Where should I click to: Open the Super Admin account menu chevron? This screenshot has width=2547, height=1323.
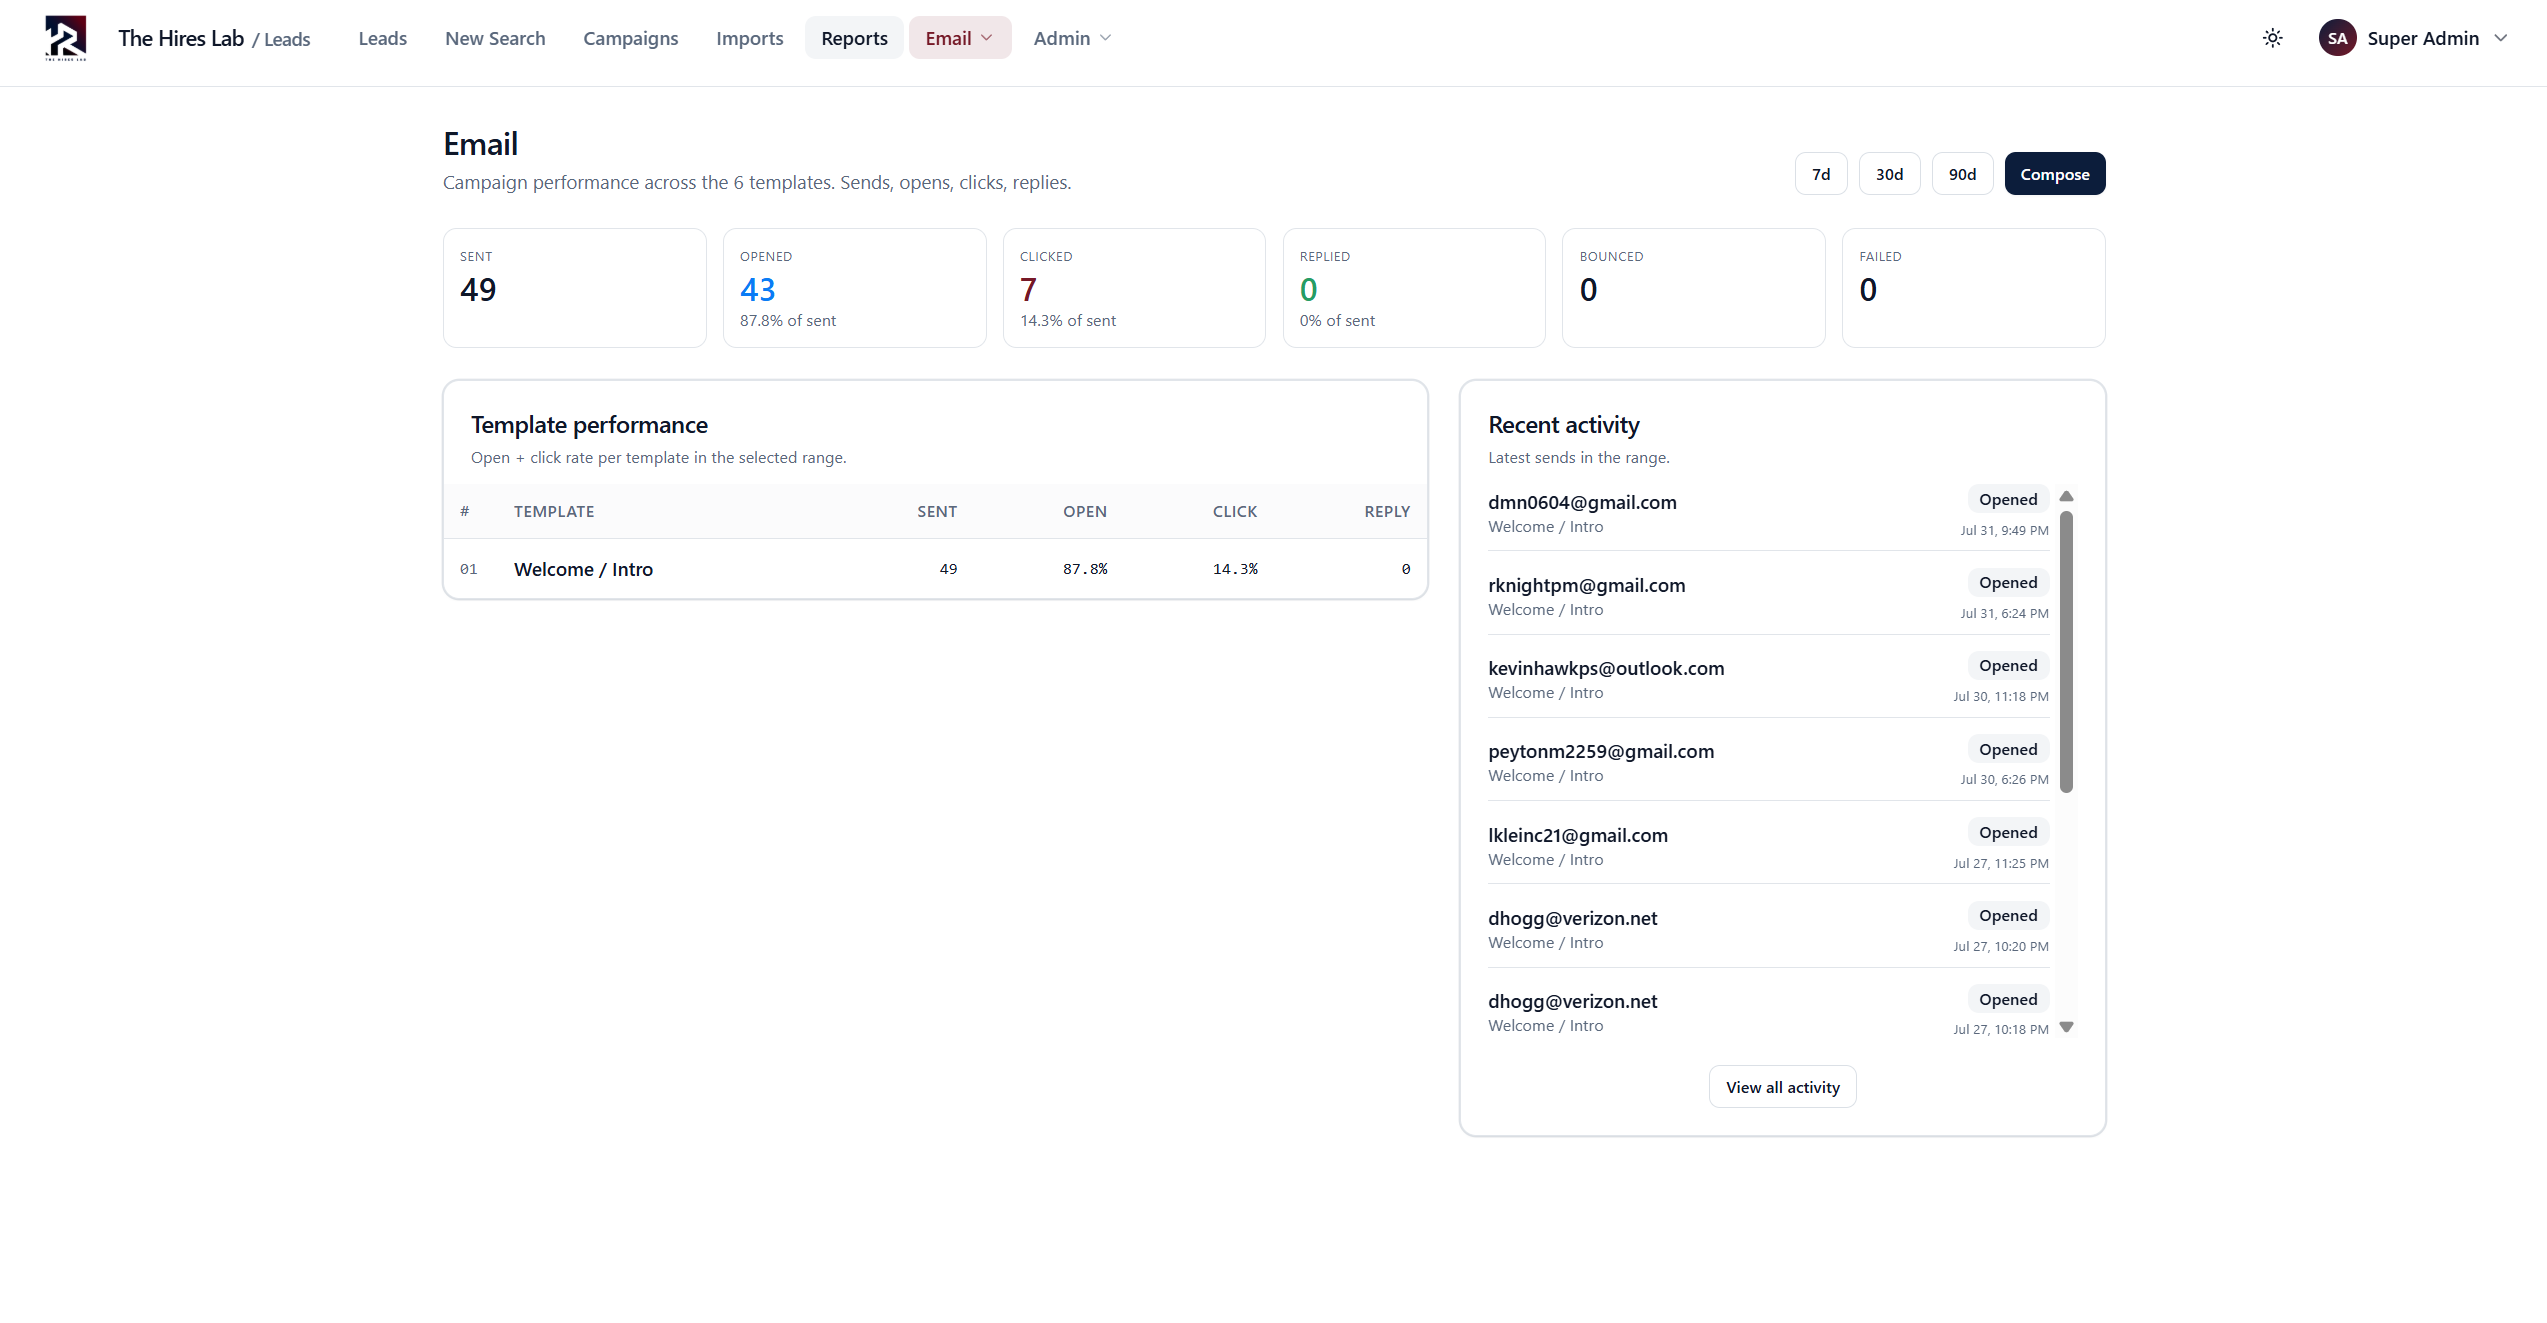click(2501, 38)
